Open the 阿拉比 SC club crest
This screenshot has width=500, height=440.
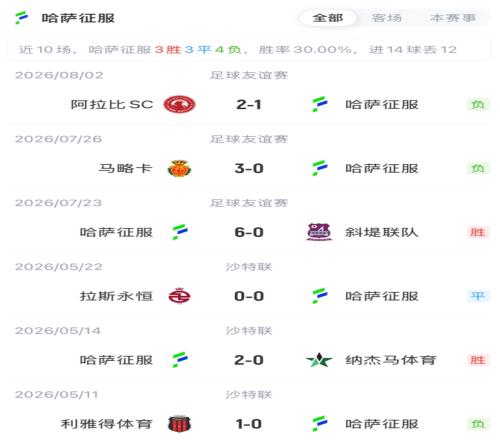click(x=179, y=104)
